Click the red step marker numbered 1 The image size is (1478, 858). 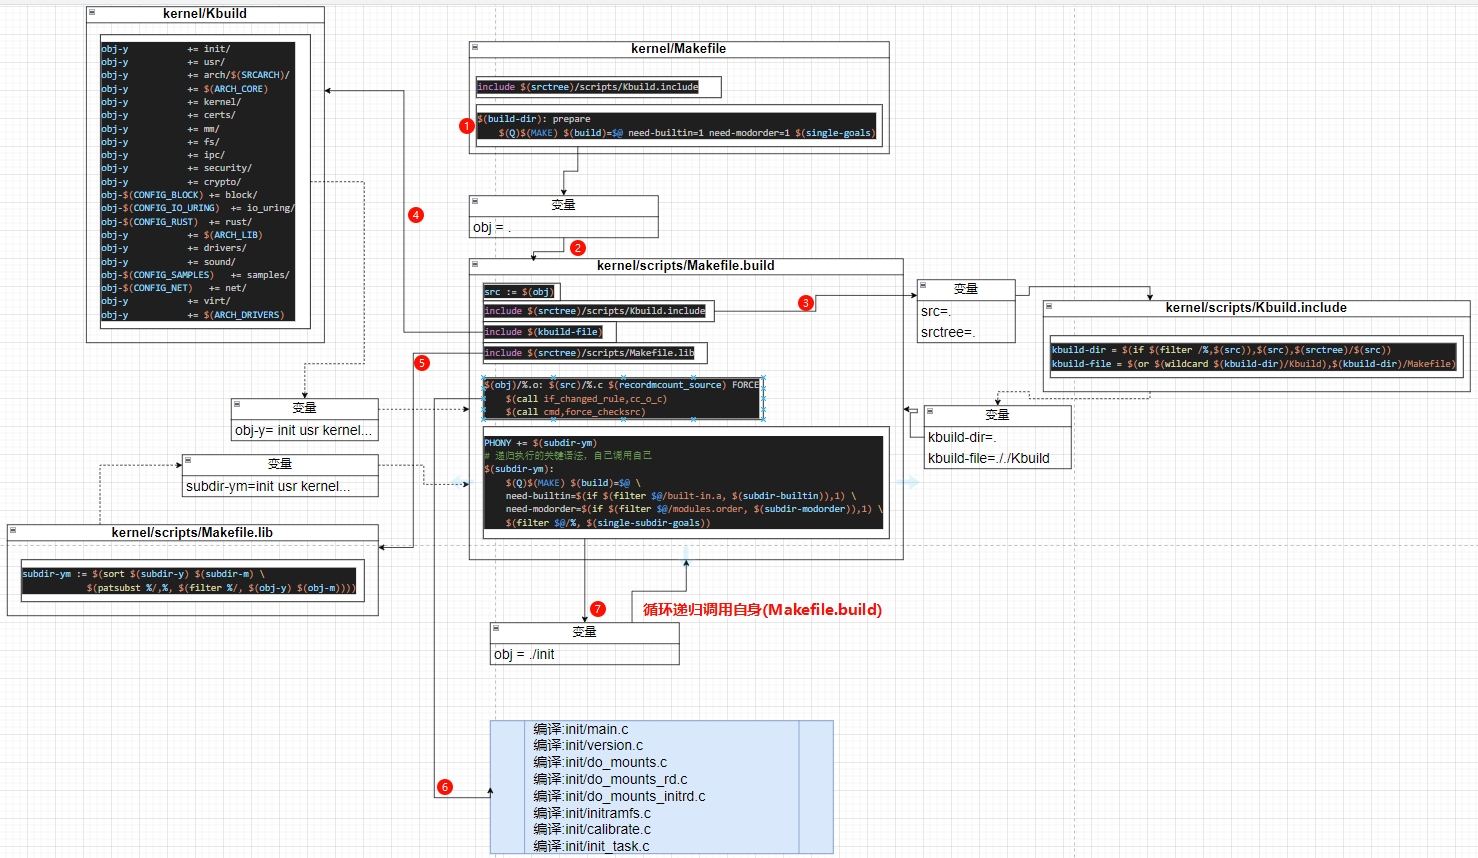coord(466,126)
